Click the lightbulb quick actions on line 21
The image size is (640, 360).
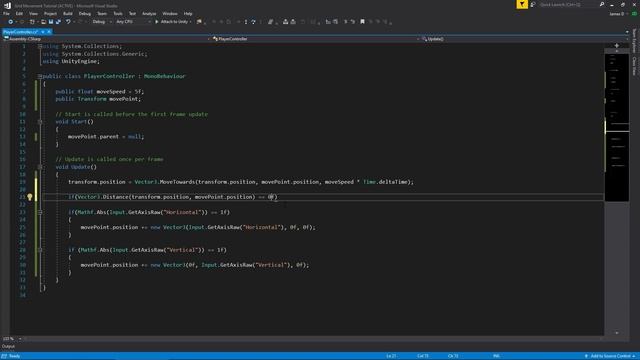[x=30, y=197]
